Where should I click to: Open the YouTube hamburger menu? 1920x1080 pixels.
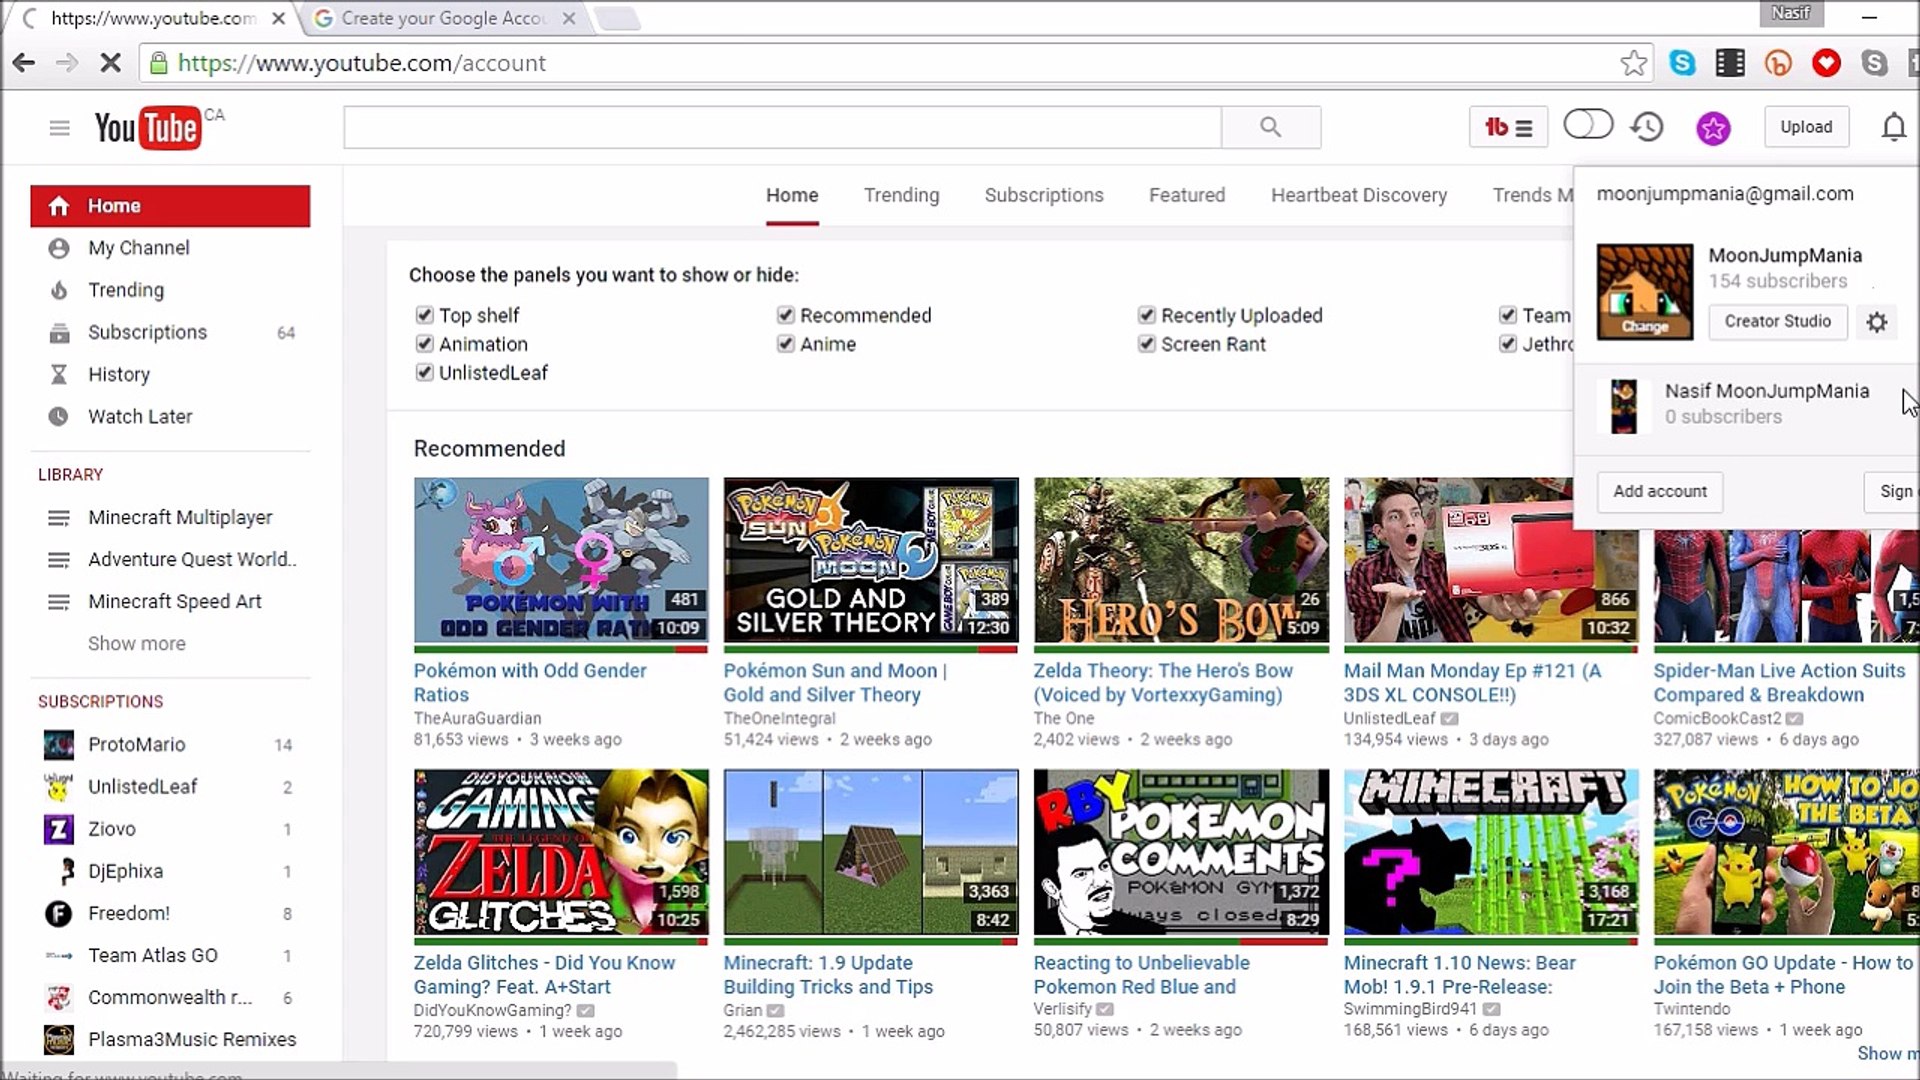pyautogui.click(x=59, y=127)
